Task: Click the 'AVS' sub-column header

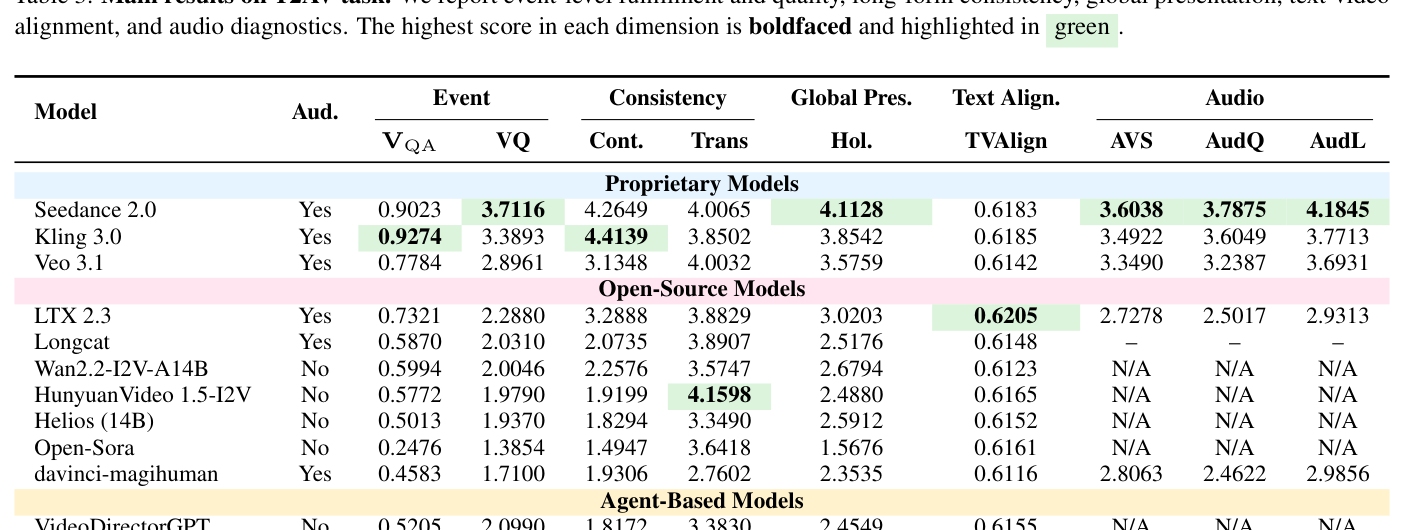Action: coord(1131,141)
